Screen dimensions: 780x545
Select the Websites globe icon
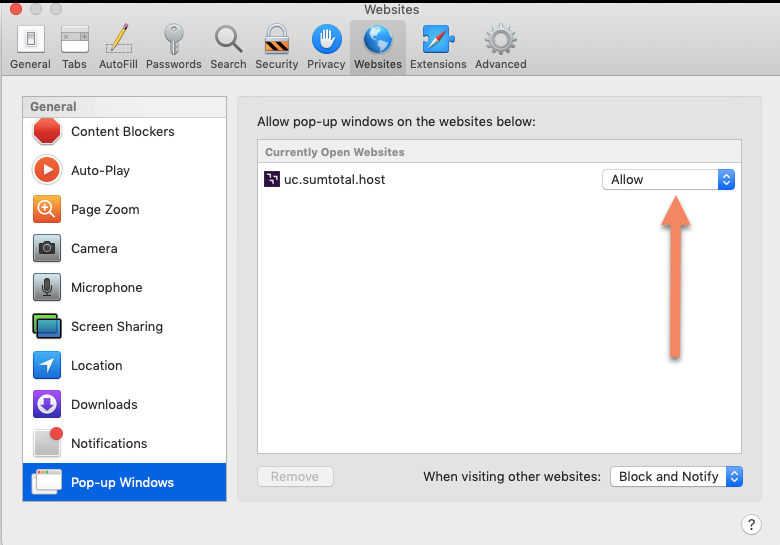[378, 39]
